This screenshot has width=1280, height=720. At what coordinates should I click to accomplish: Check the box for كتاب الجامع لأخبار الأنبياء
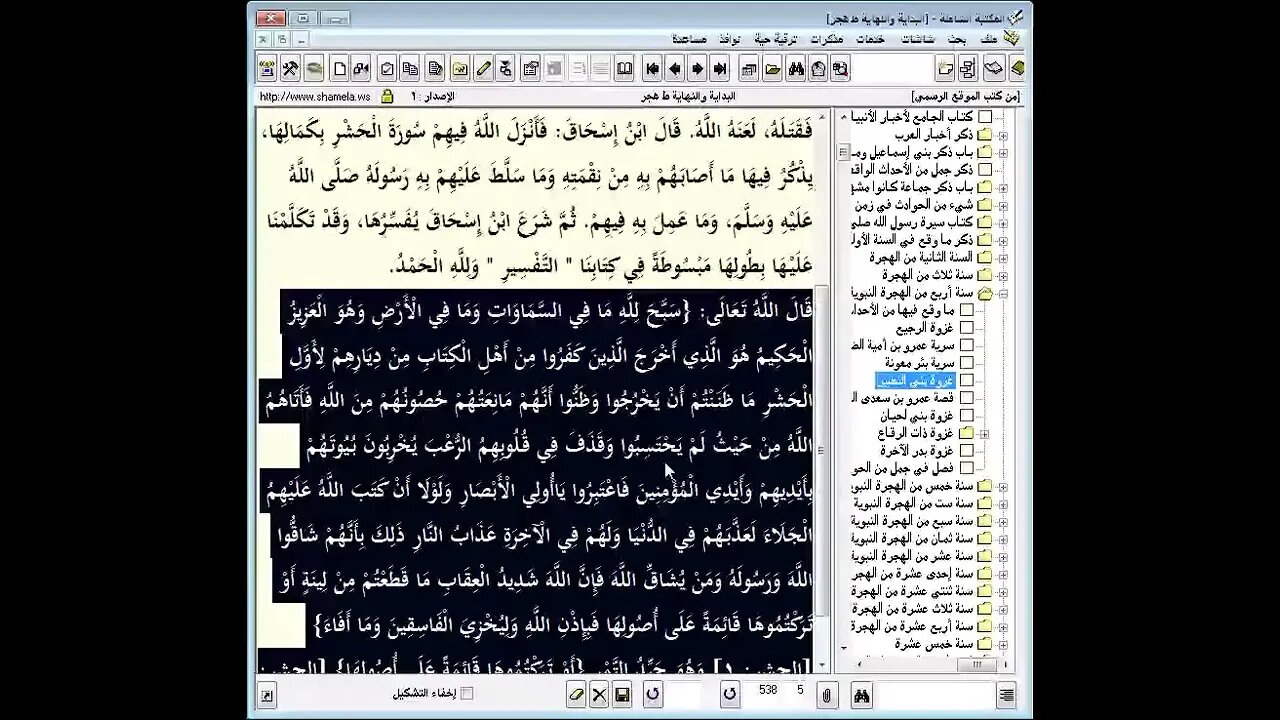tap(985, 117)
